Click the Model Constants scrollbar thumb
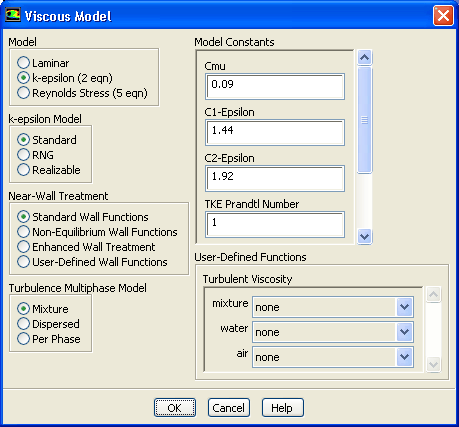Screen dimensions: 459x427 (364, 120)
